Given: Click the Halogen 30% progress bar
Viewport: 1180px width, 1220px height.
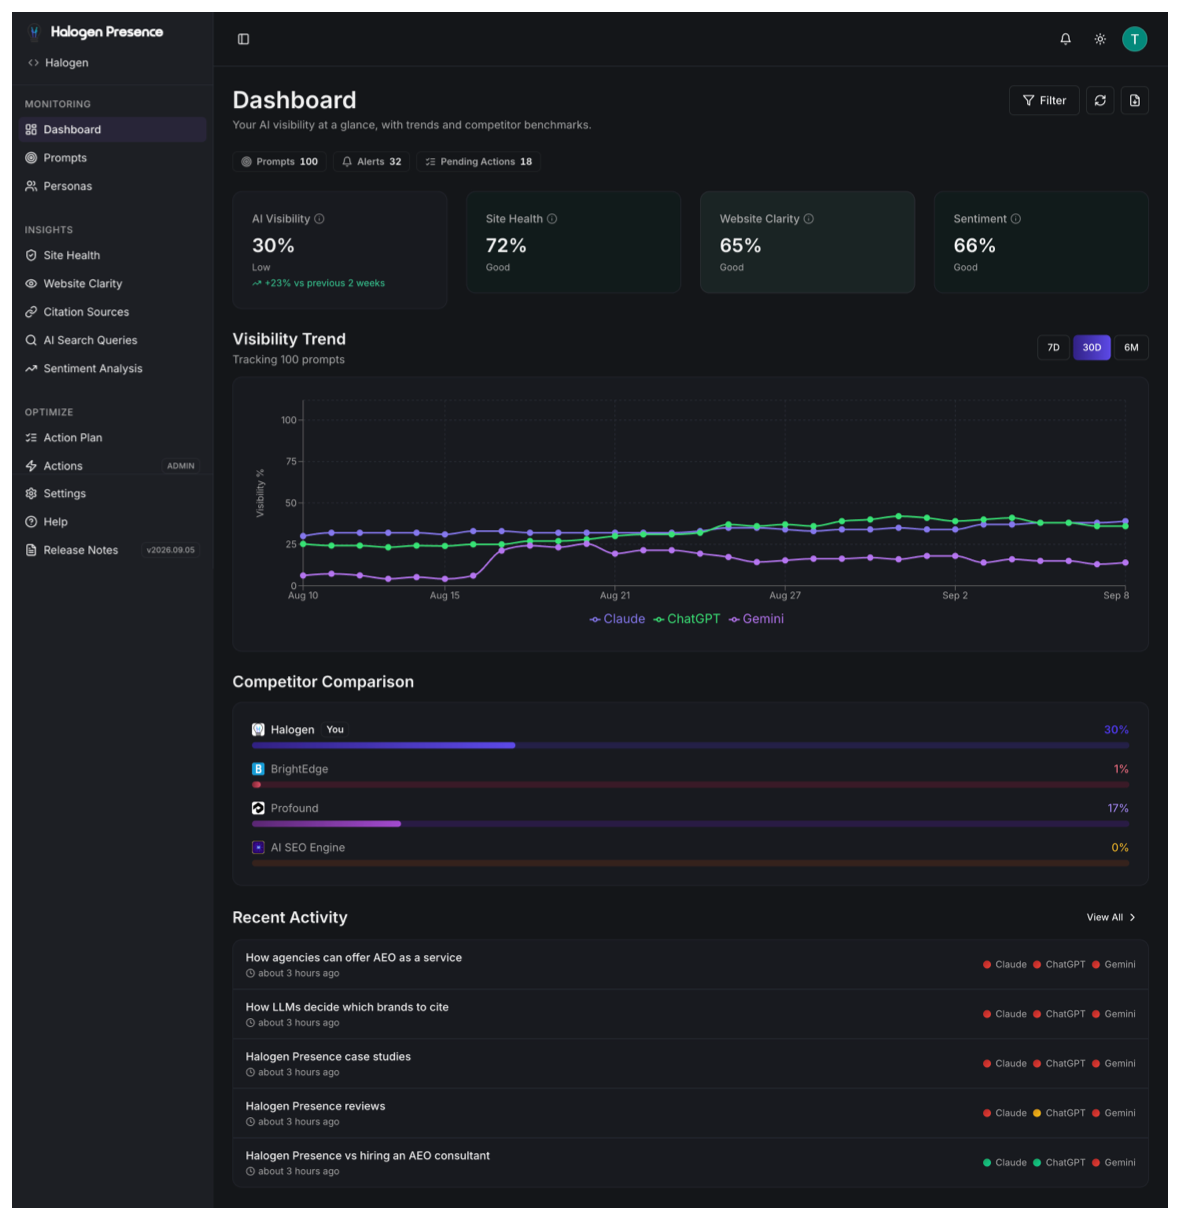Looking at the screenshot, I should (690, 745).
